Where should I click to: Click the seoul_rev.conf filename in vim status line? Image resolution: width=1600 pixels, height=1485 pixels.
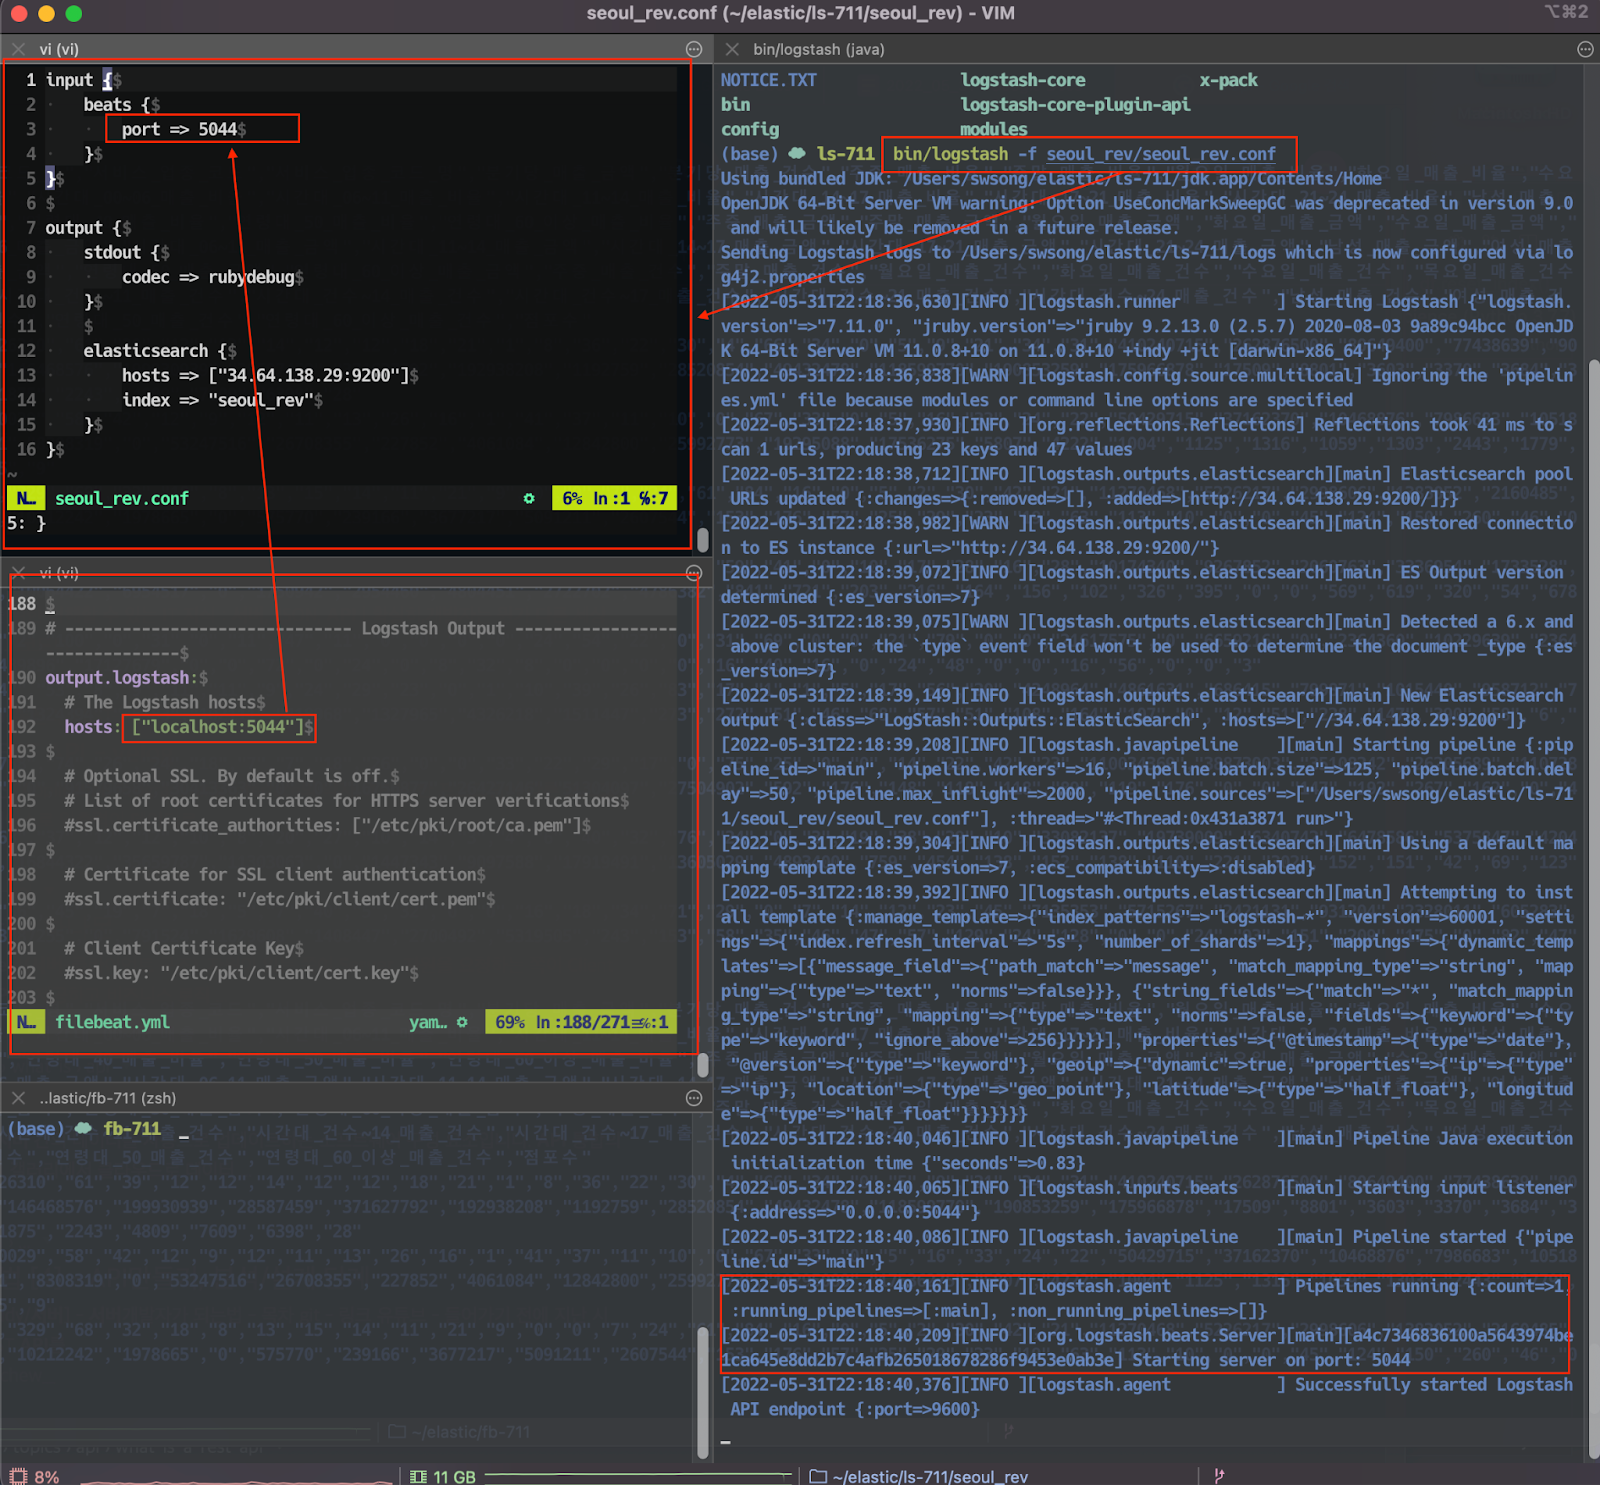[x=122, y=498]
